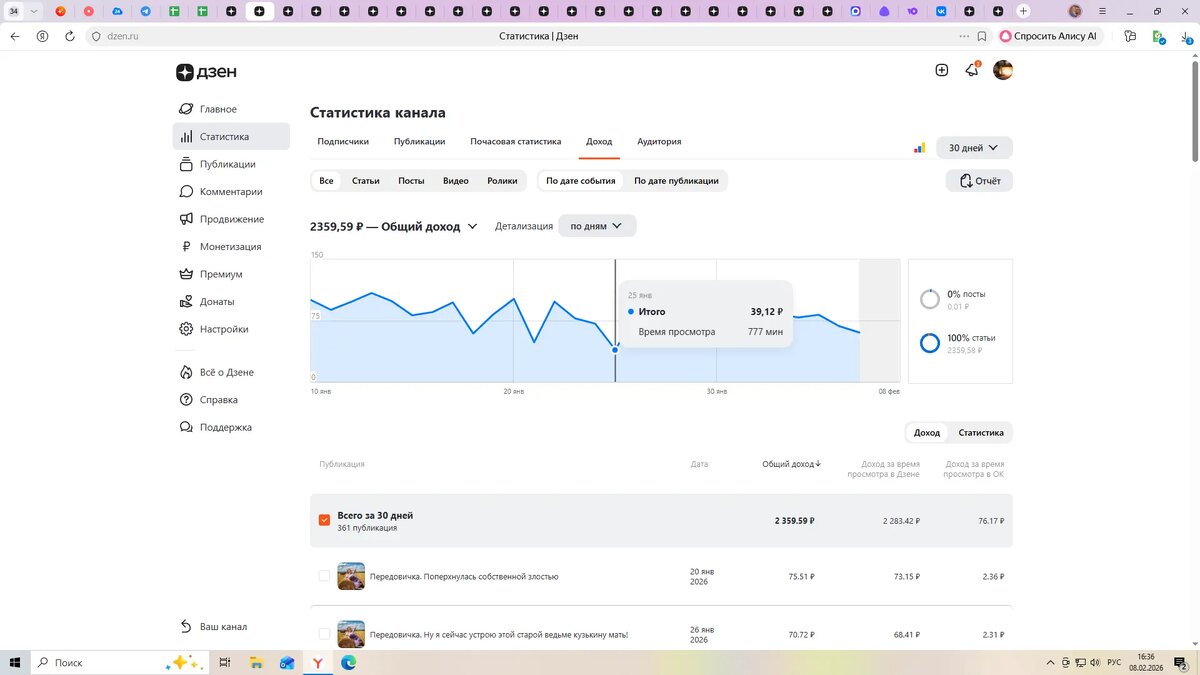Click the Дзен logo
This screenshot has width=1200, height=675.
pos(206,72)
